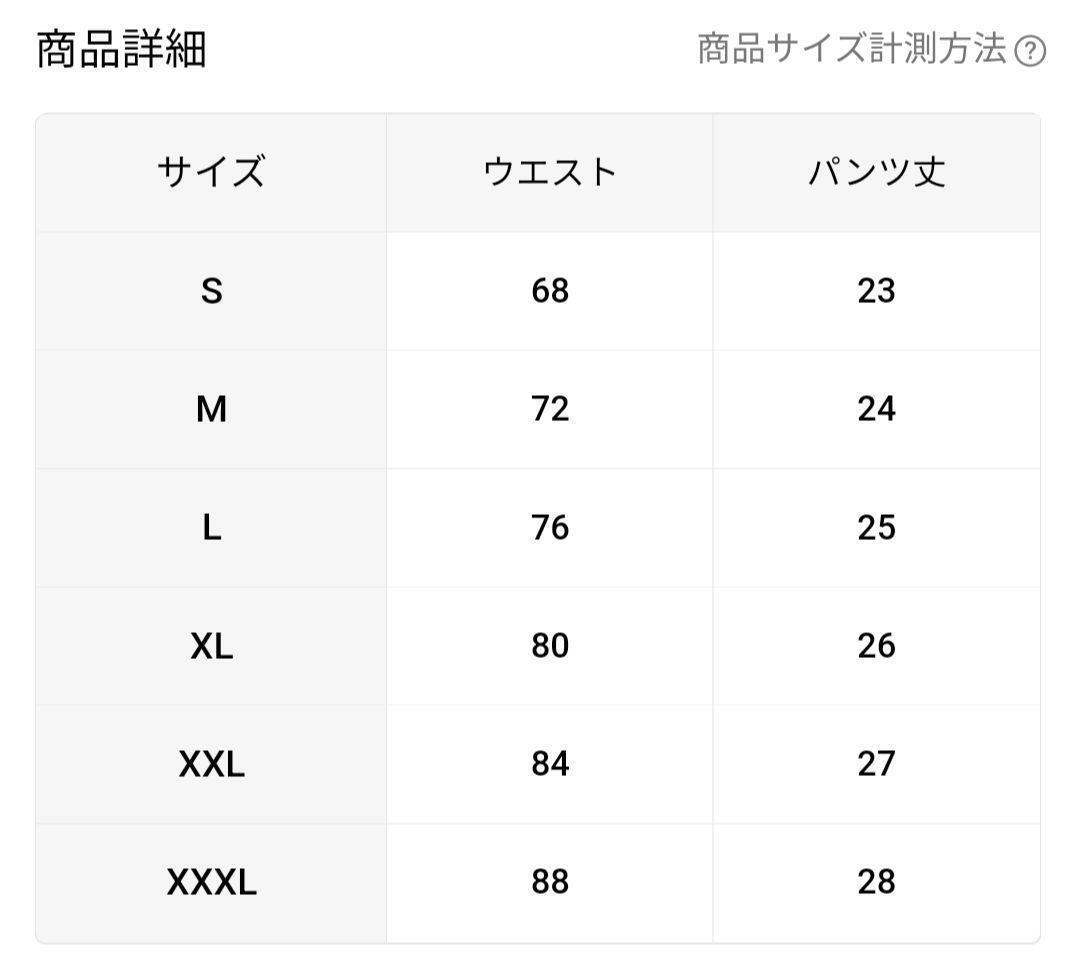
Task: Select the パンツ丈 column header
Action: (x=876, y=173)
